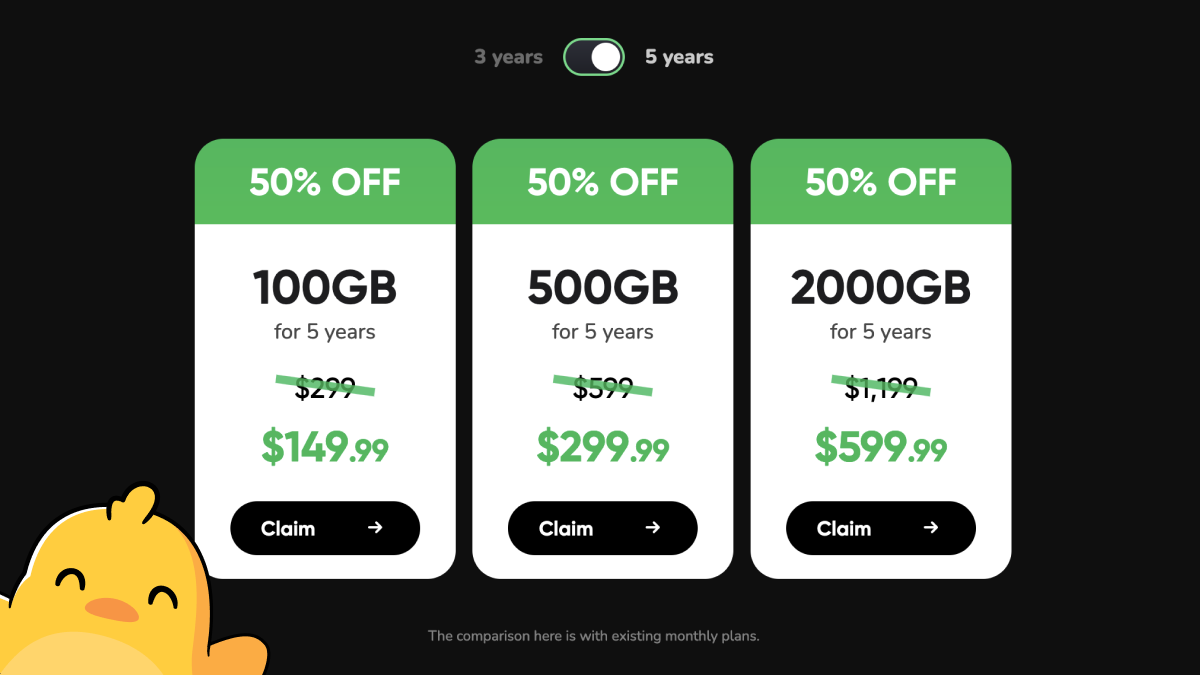Click the $149.99 price

(325, 447)
